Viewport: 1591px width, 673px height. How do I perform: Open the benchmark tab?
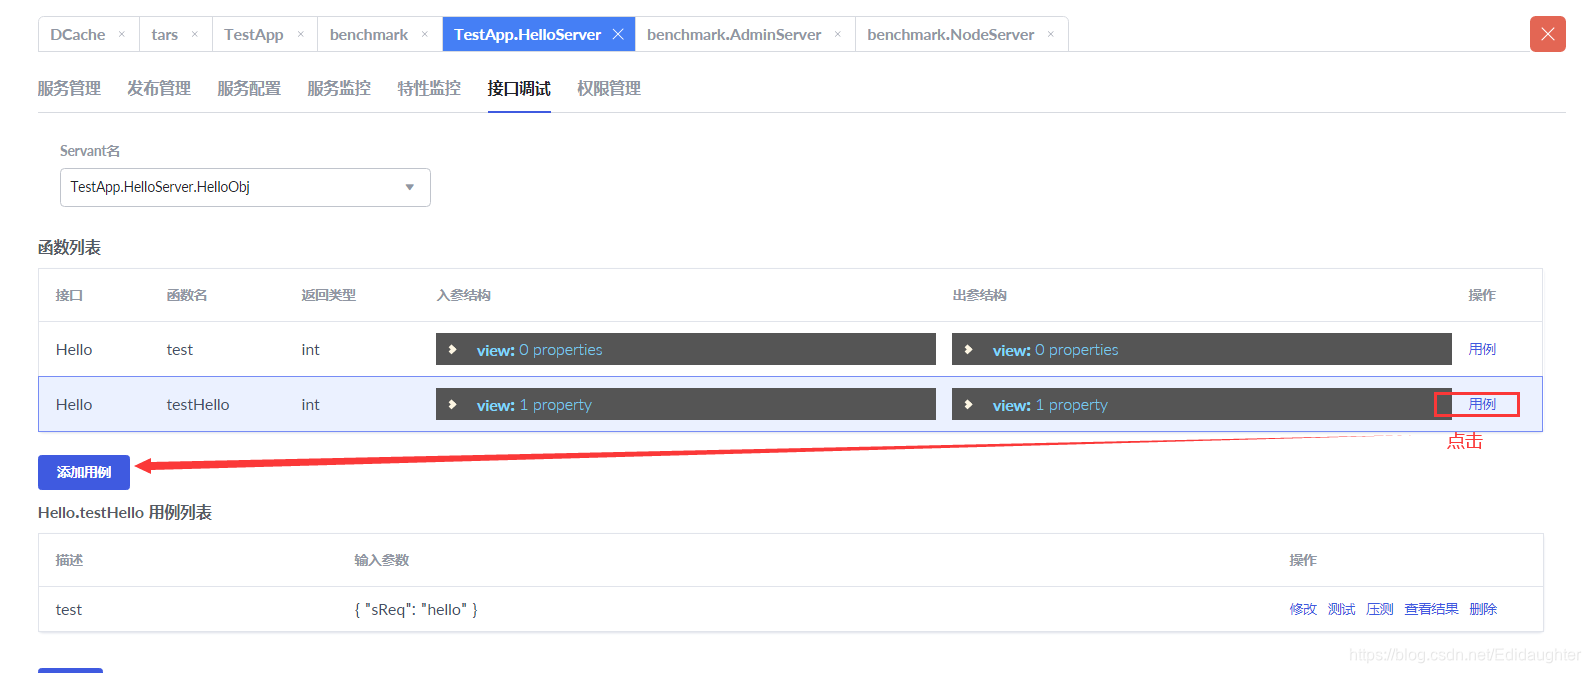(x=369, y=34)
